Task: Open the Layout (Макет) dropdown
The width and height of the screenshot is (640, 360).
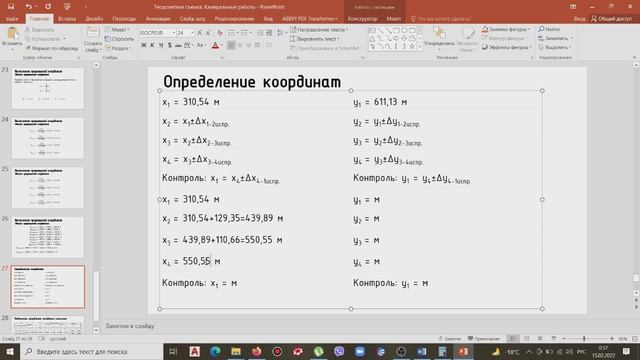Action: click(117, 30)
